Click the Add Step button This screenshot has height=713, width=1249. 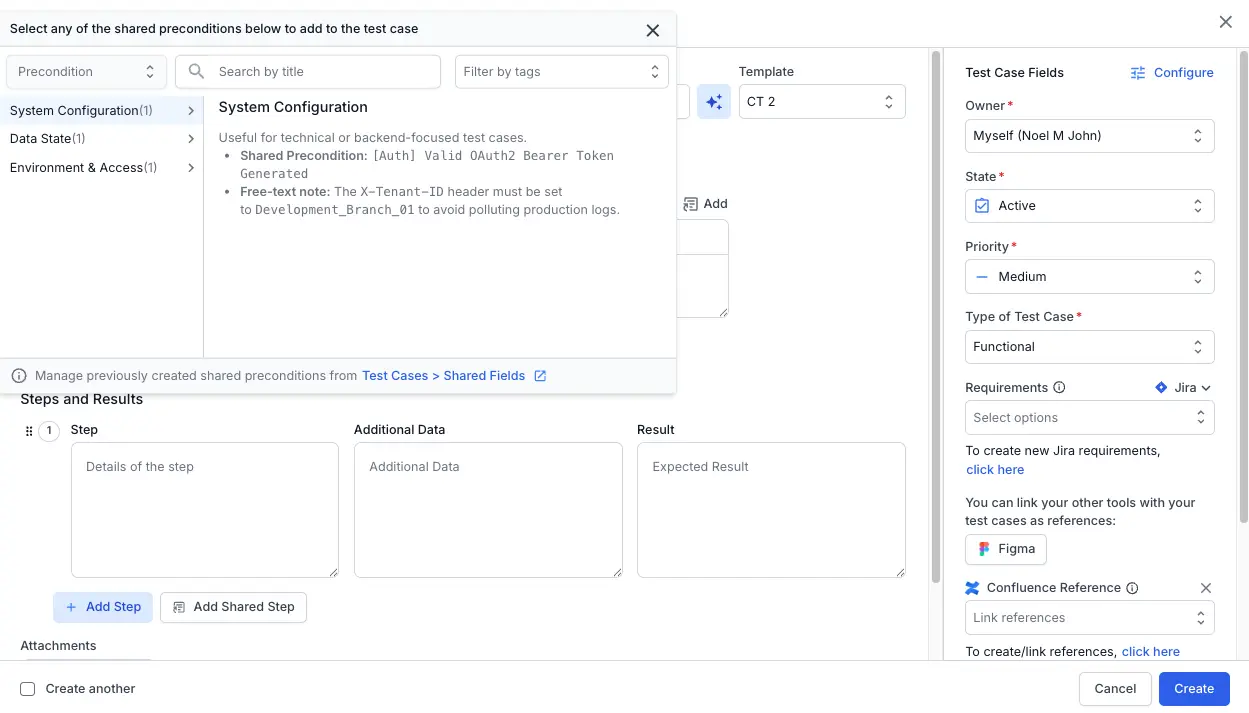coord(103,606)
